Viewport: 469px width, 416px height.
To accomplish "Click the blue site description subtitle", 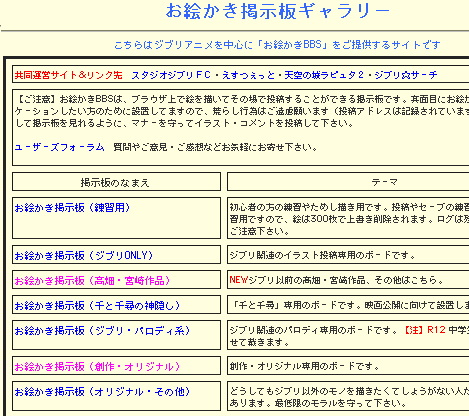I will pyautogui.click(x=277, y=45).
